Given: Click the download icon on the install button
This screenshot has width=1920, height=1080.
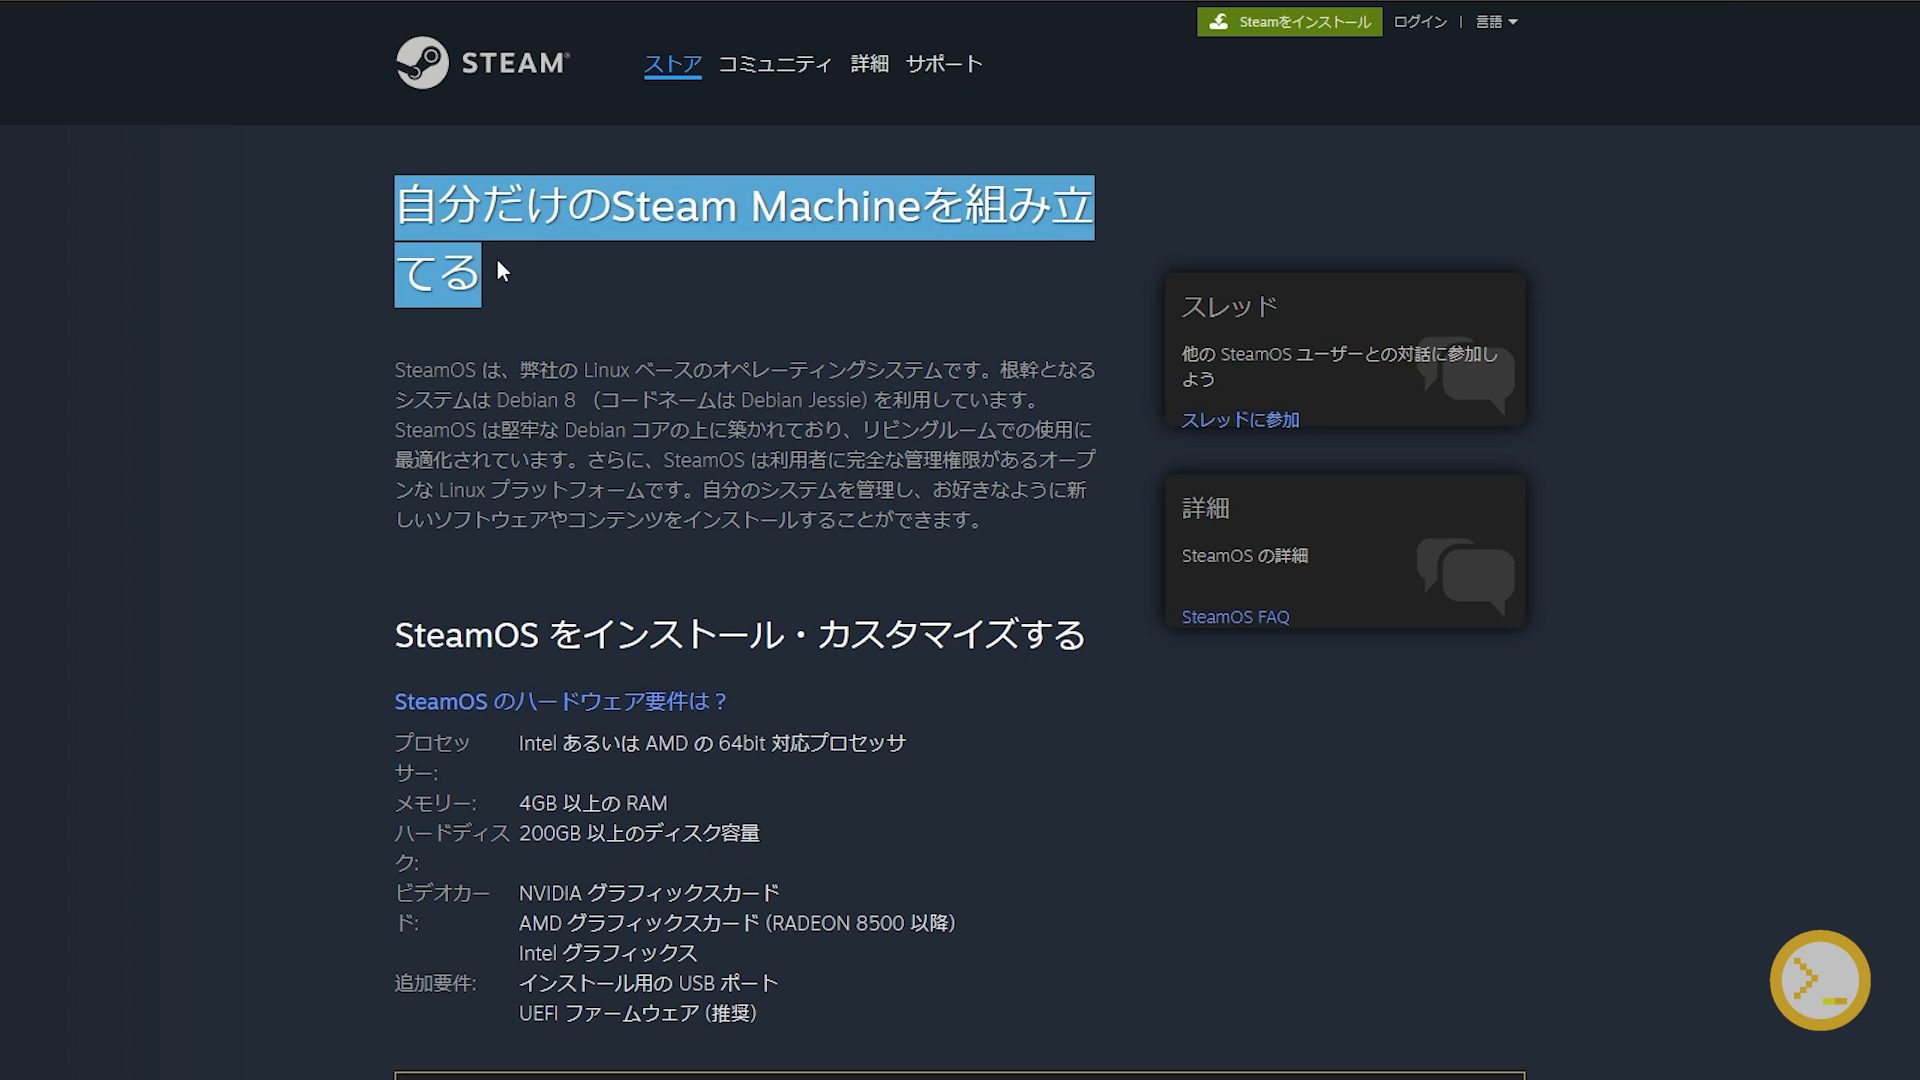Looking at the screenshot, I should click(x=1218, y=22).
